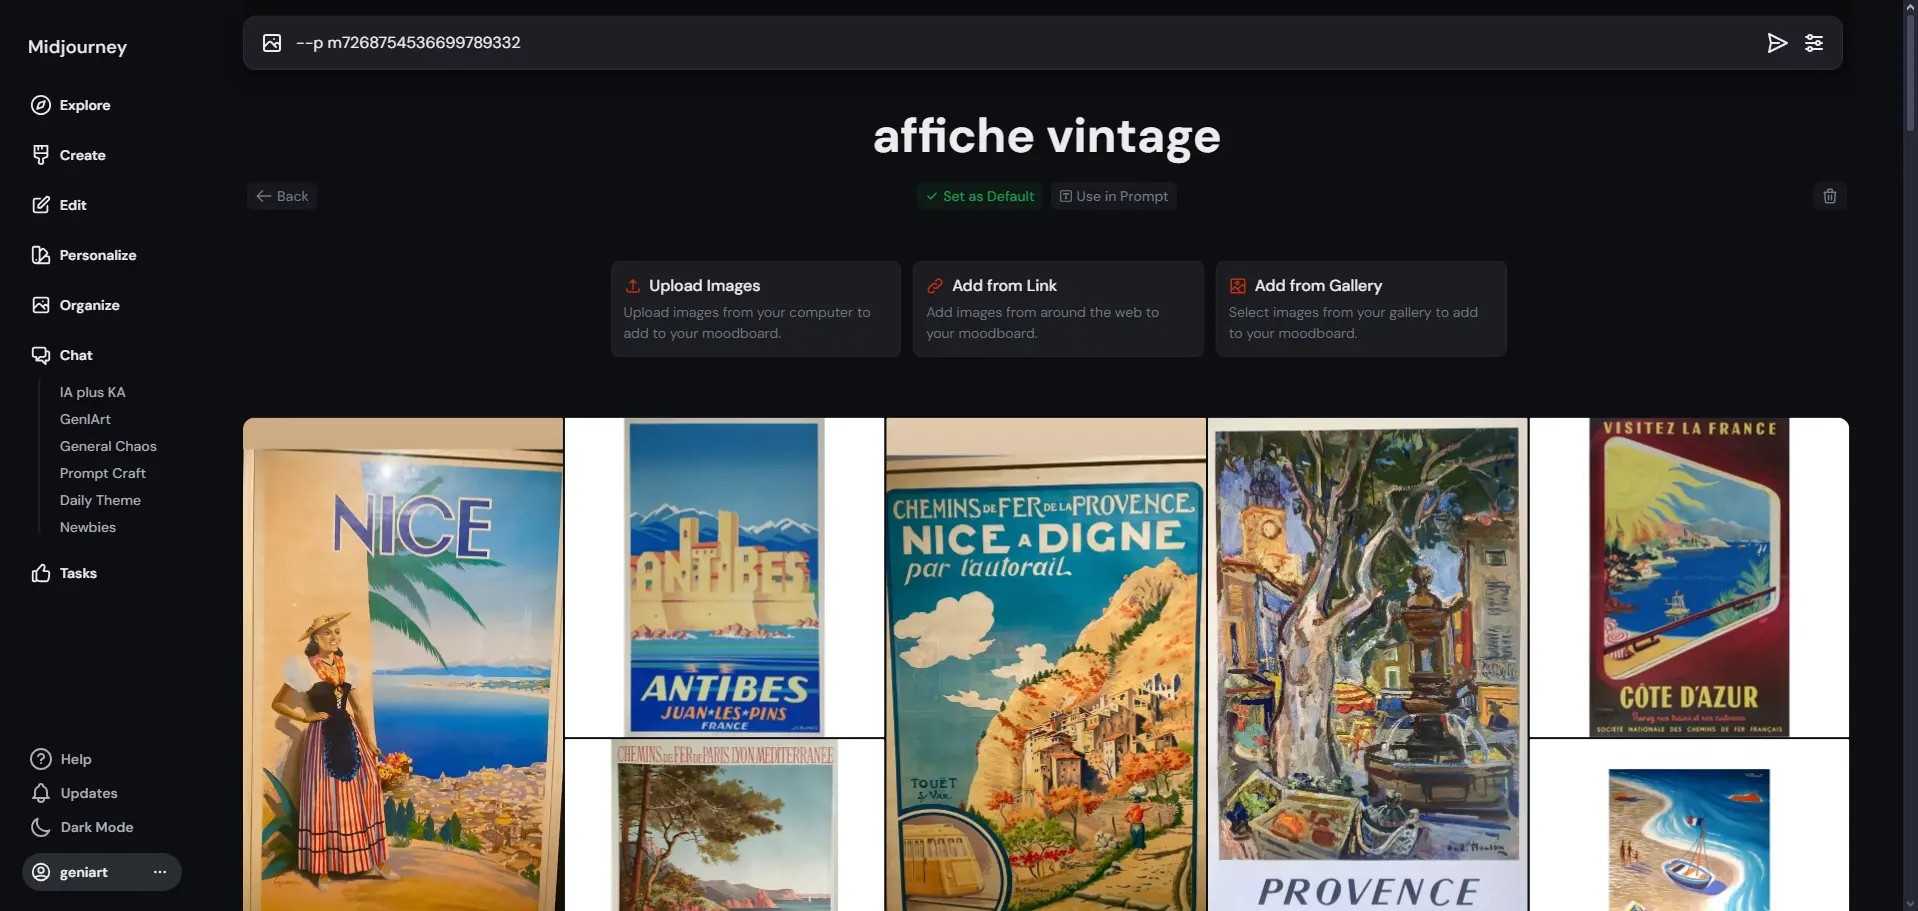The image size is (1918, 911).
Task: Open the Updates link
Action: (x=74, y=793)
